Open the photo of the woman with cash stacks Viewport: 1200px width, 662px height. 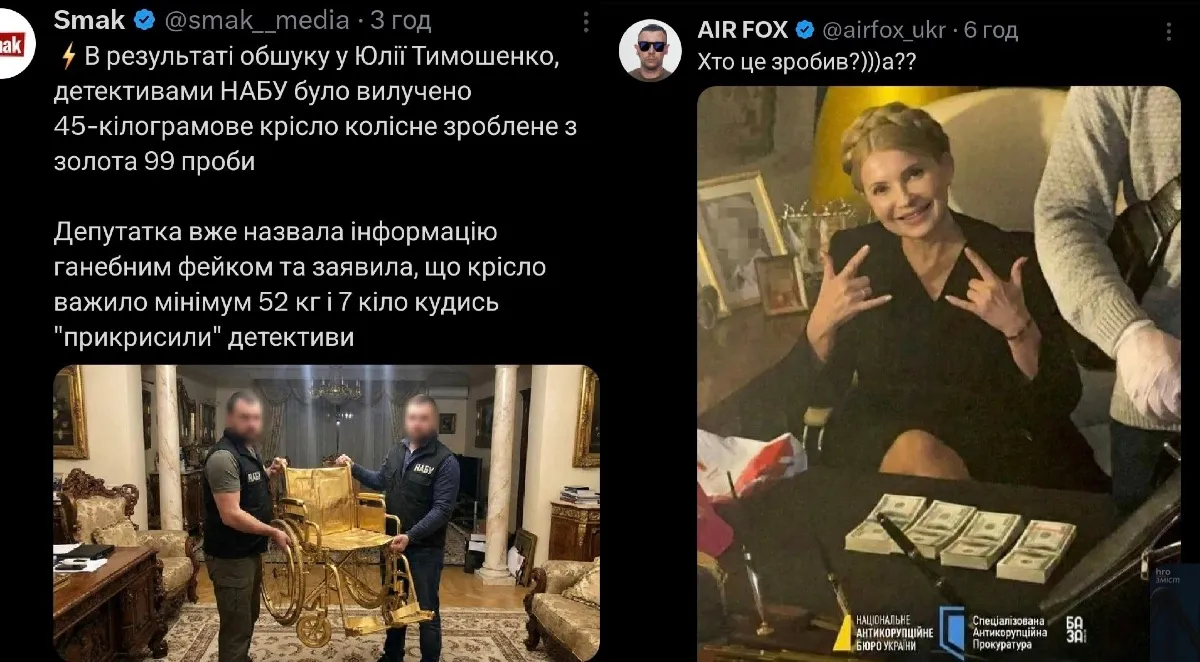click(938, 374)
